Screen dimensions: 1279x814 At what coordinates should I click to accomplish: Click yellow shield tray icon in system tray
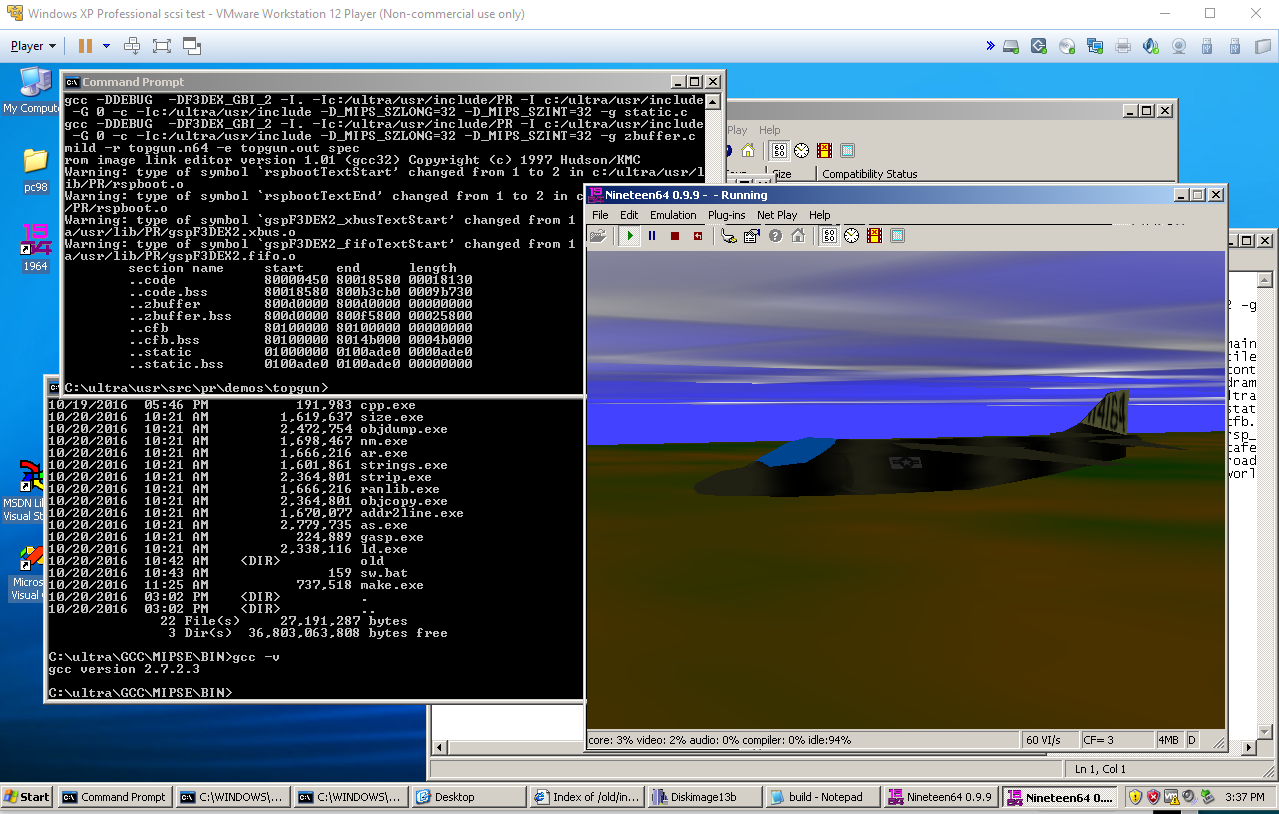coord(1135,797)
